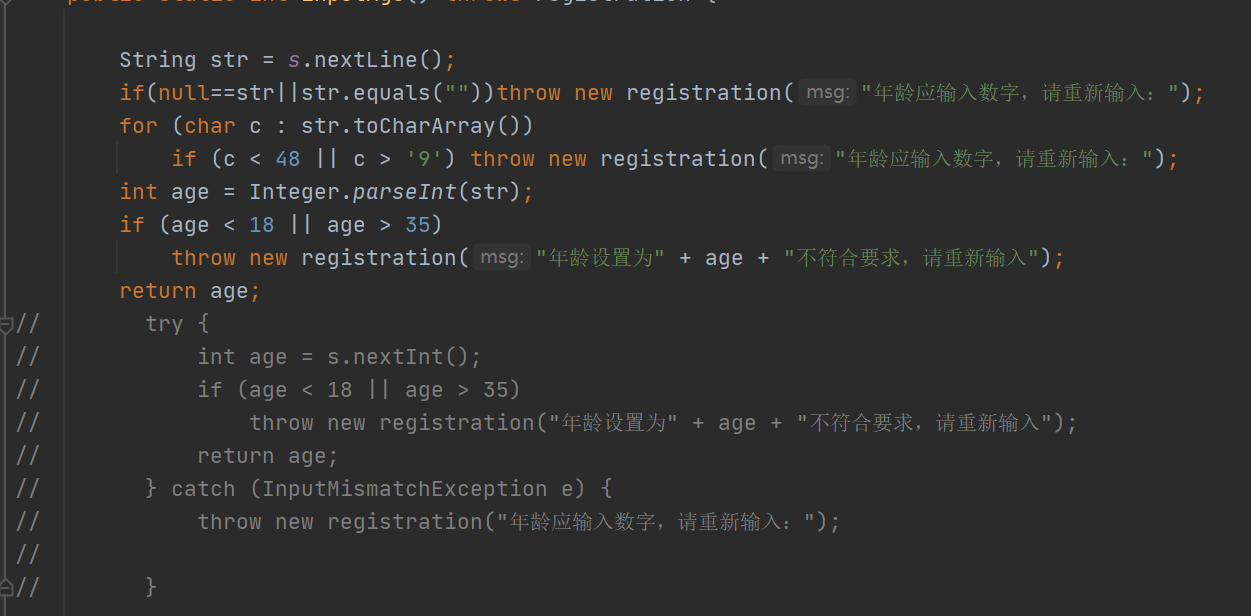
Task: Click 'String' type at the declaration line
Action: 158,60
